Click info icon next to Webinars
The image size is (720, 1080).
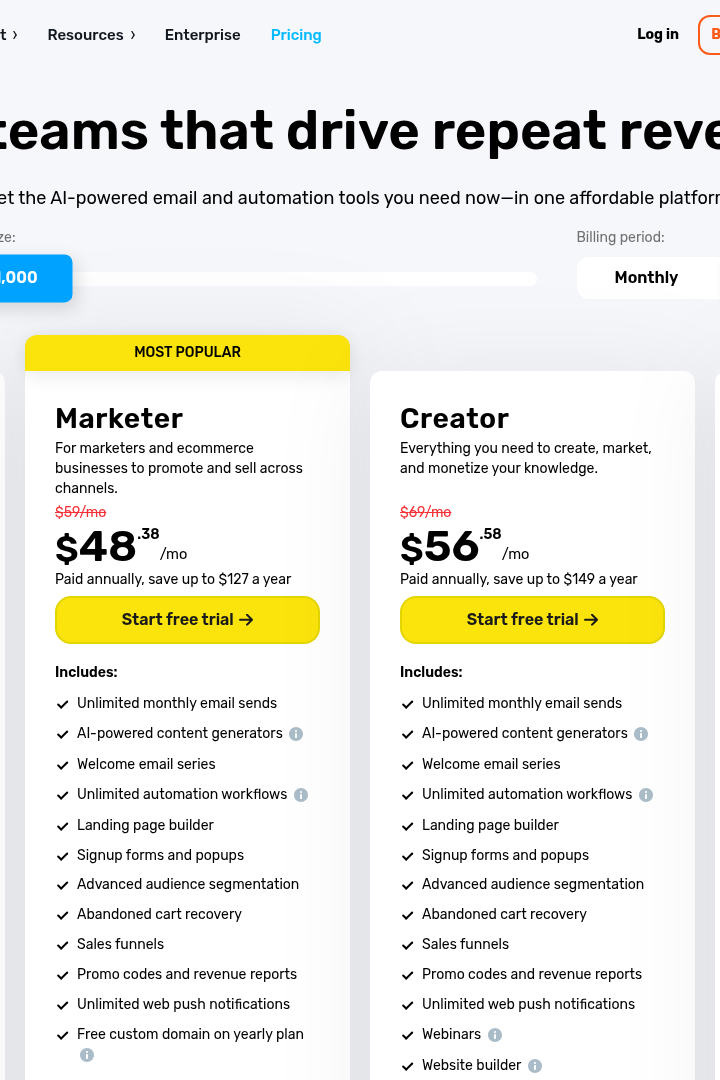click(495, 1035)
